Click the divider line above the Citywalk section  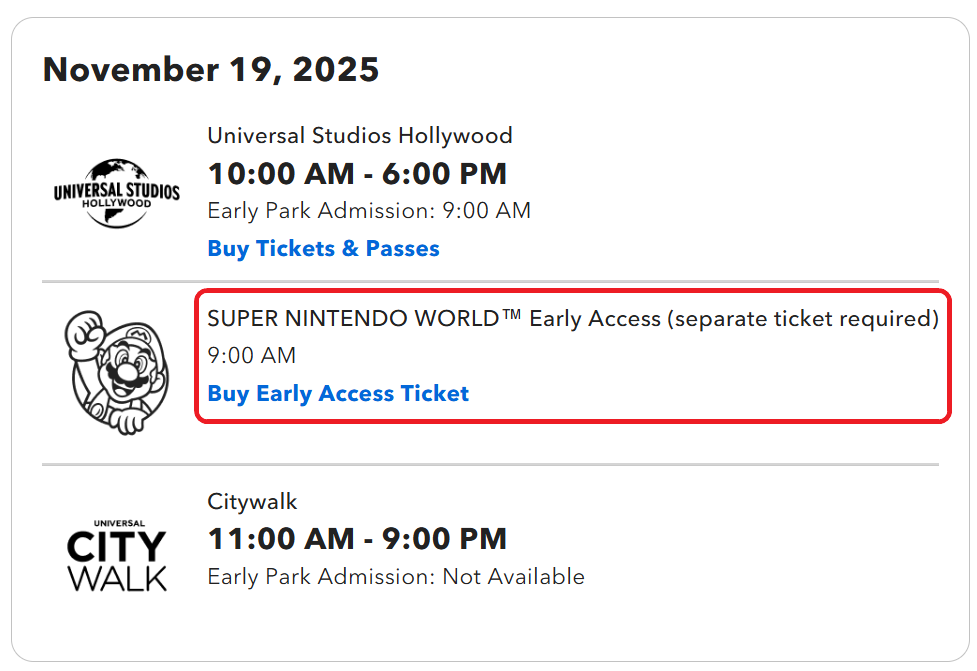pyautogui.click(x=490, y=464)
